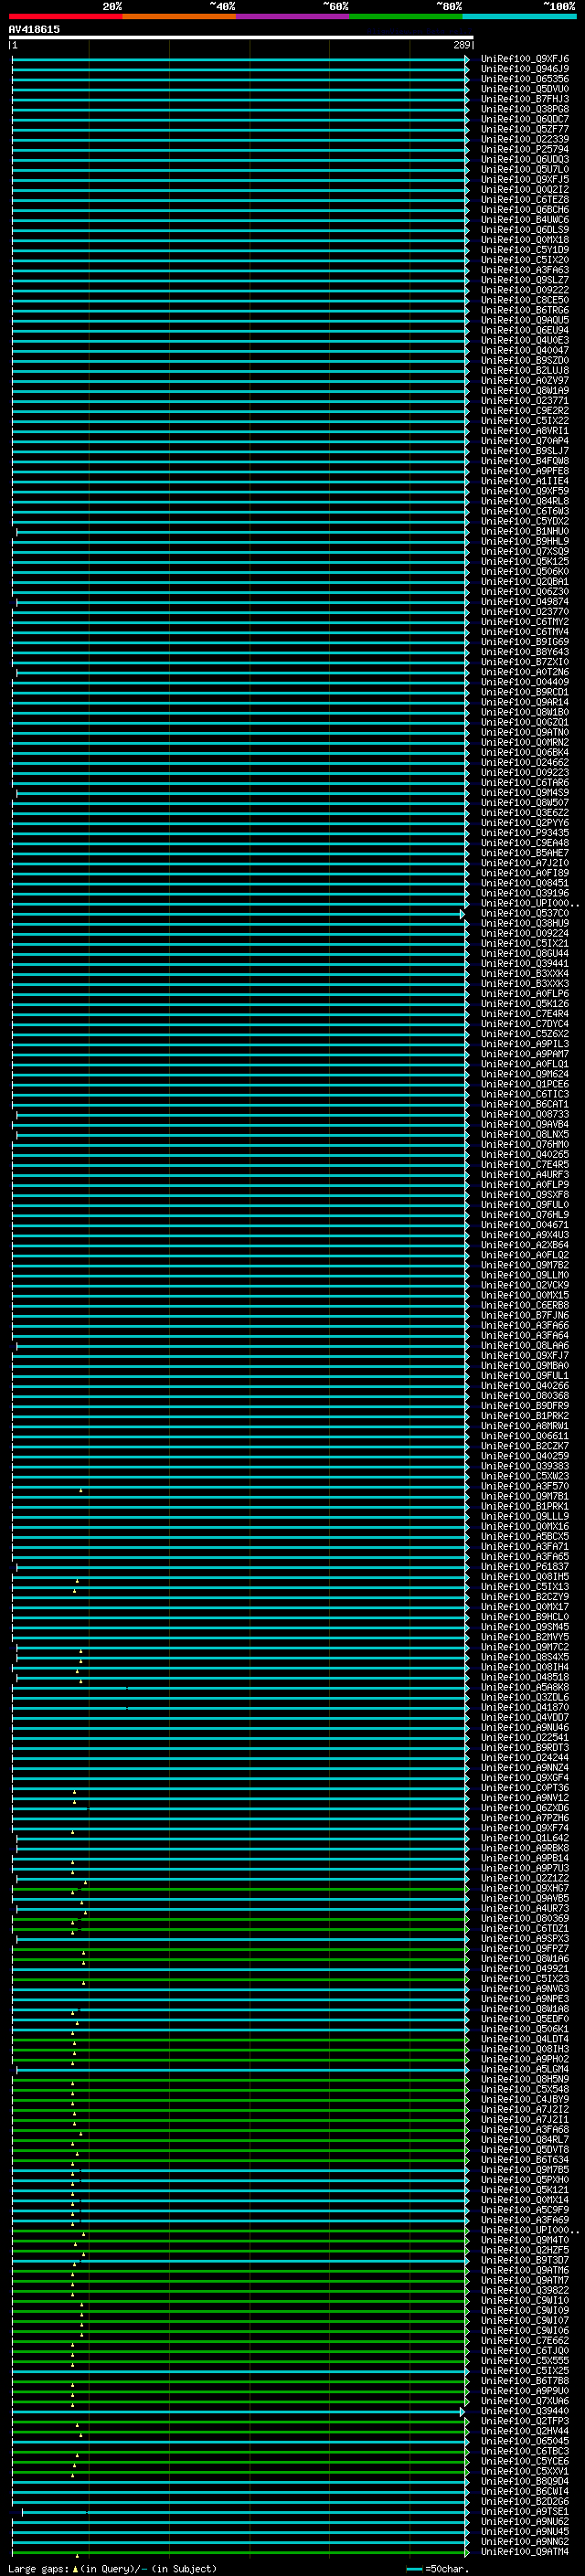
Task: Select the UniRef100_O65045 label
Action: 525,2441
